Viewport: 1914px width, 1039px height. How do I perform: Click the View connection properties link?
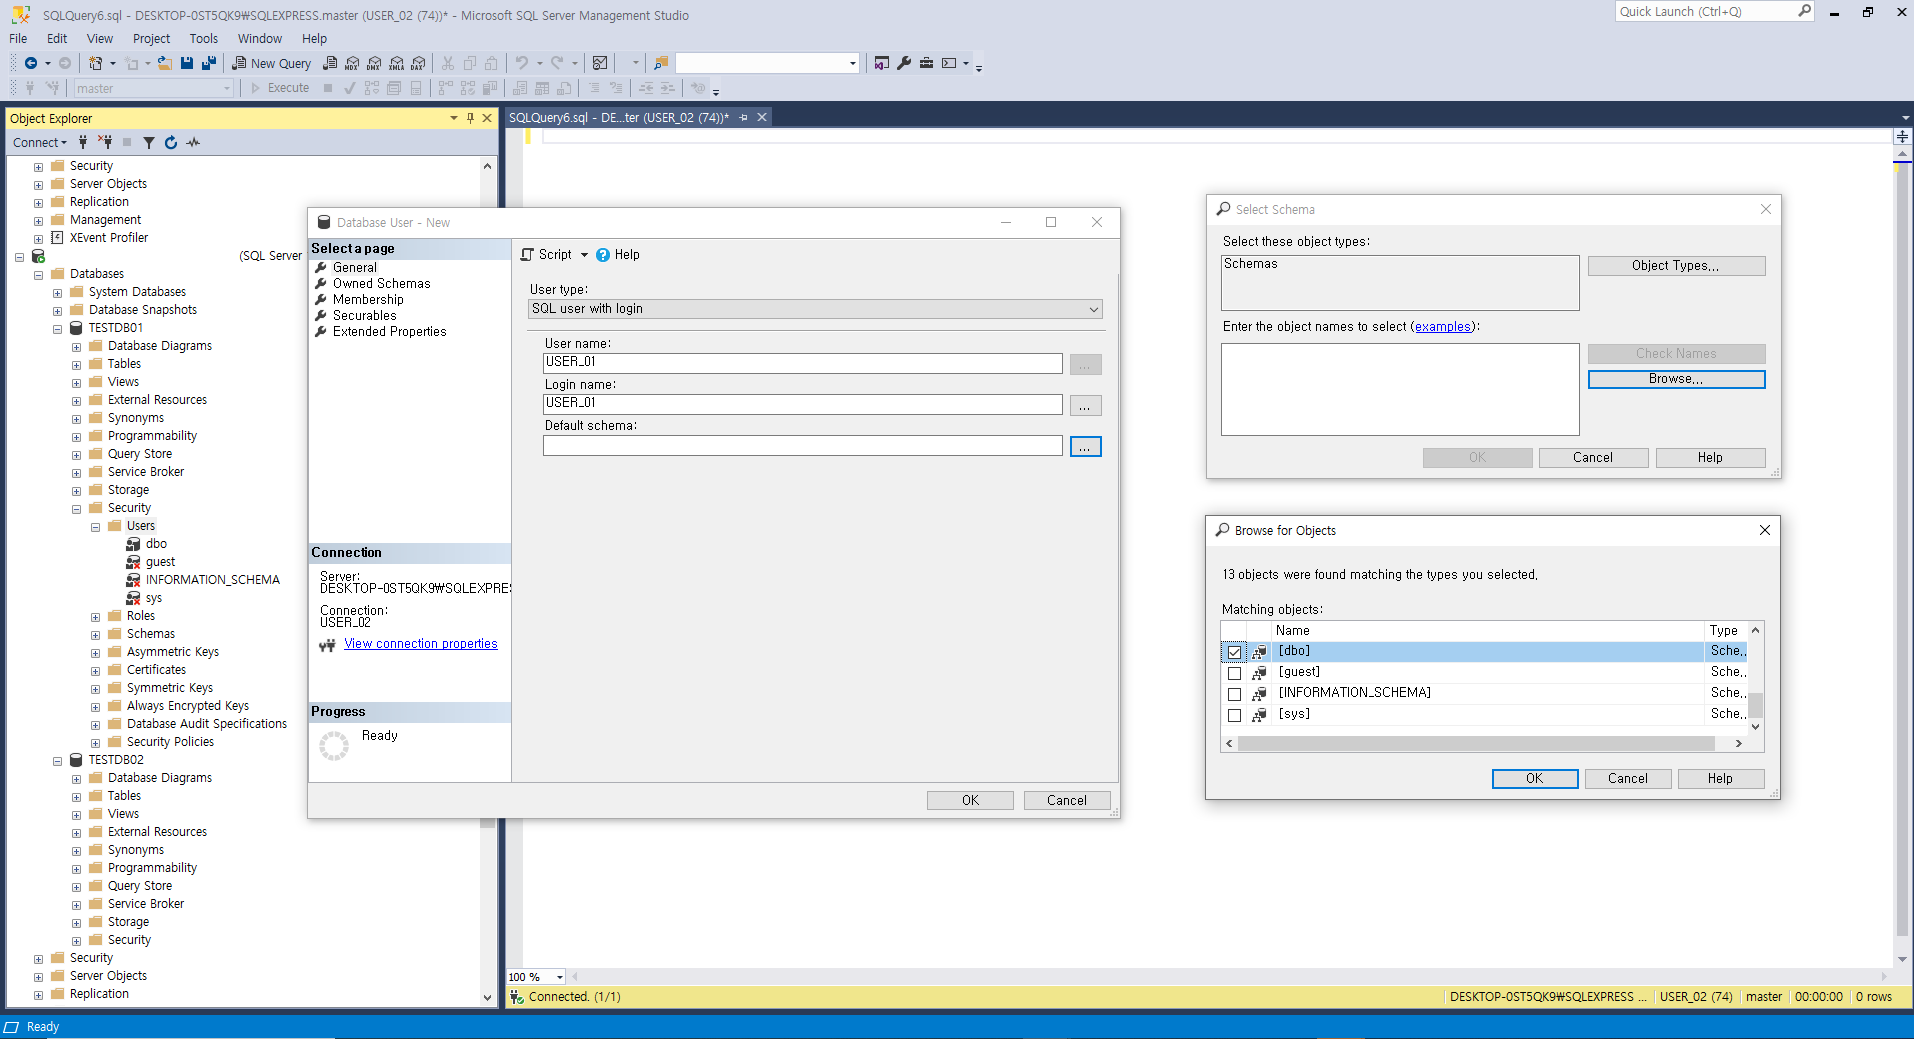pyautogui.click(x=421, y=644)
